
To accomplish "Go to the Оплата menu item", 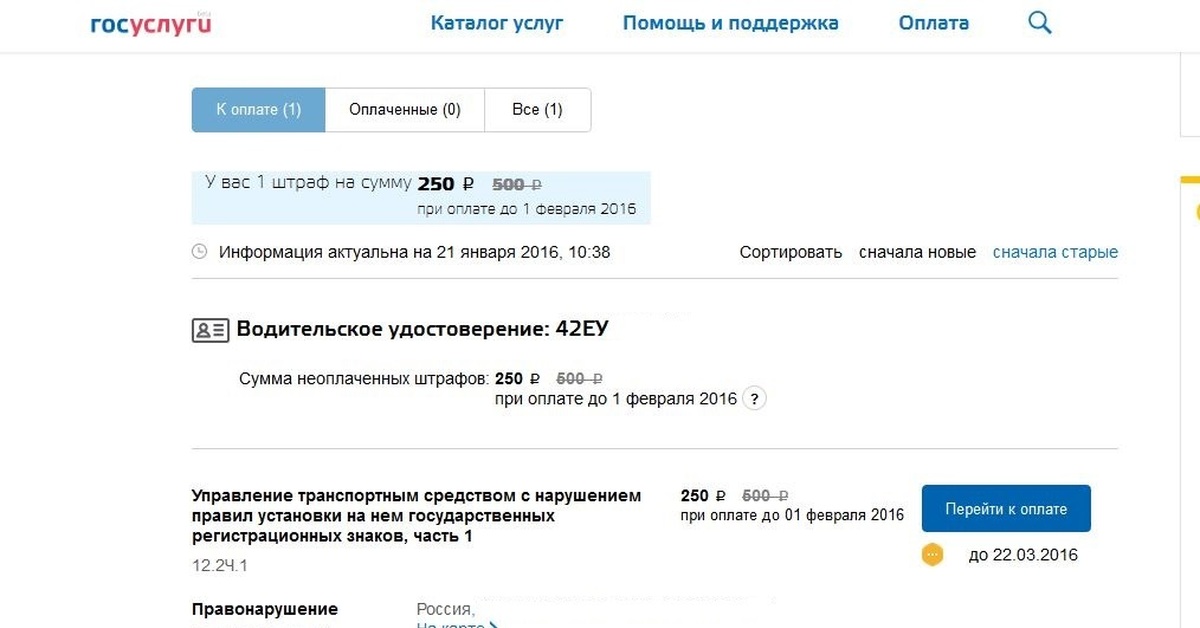I will coord(933,23).
